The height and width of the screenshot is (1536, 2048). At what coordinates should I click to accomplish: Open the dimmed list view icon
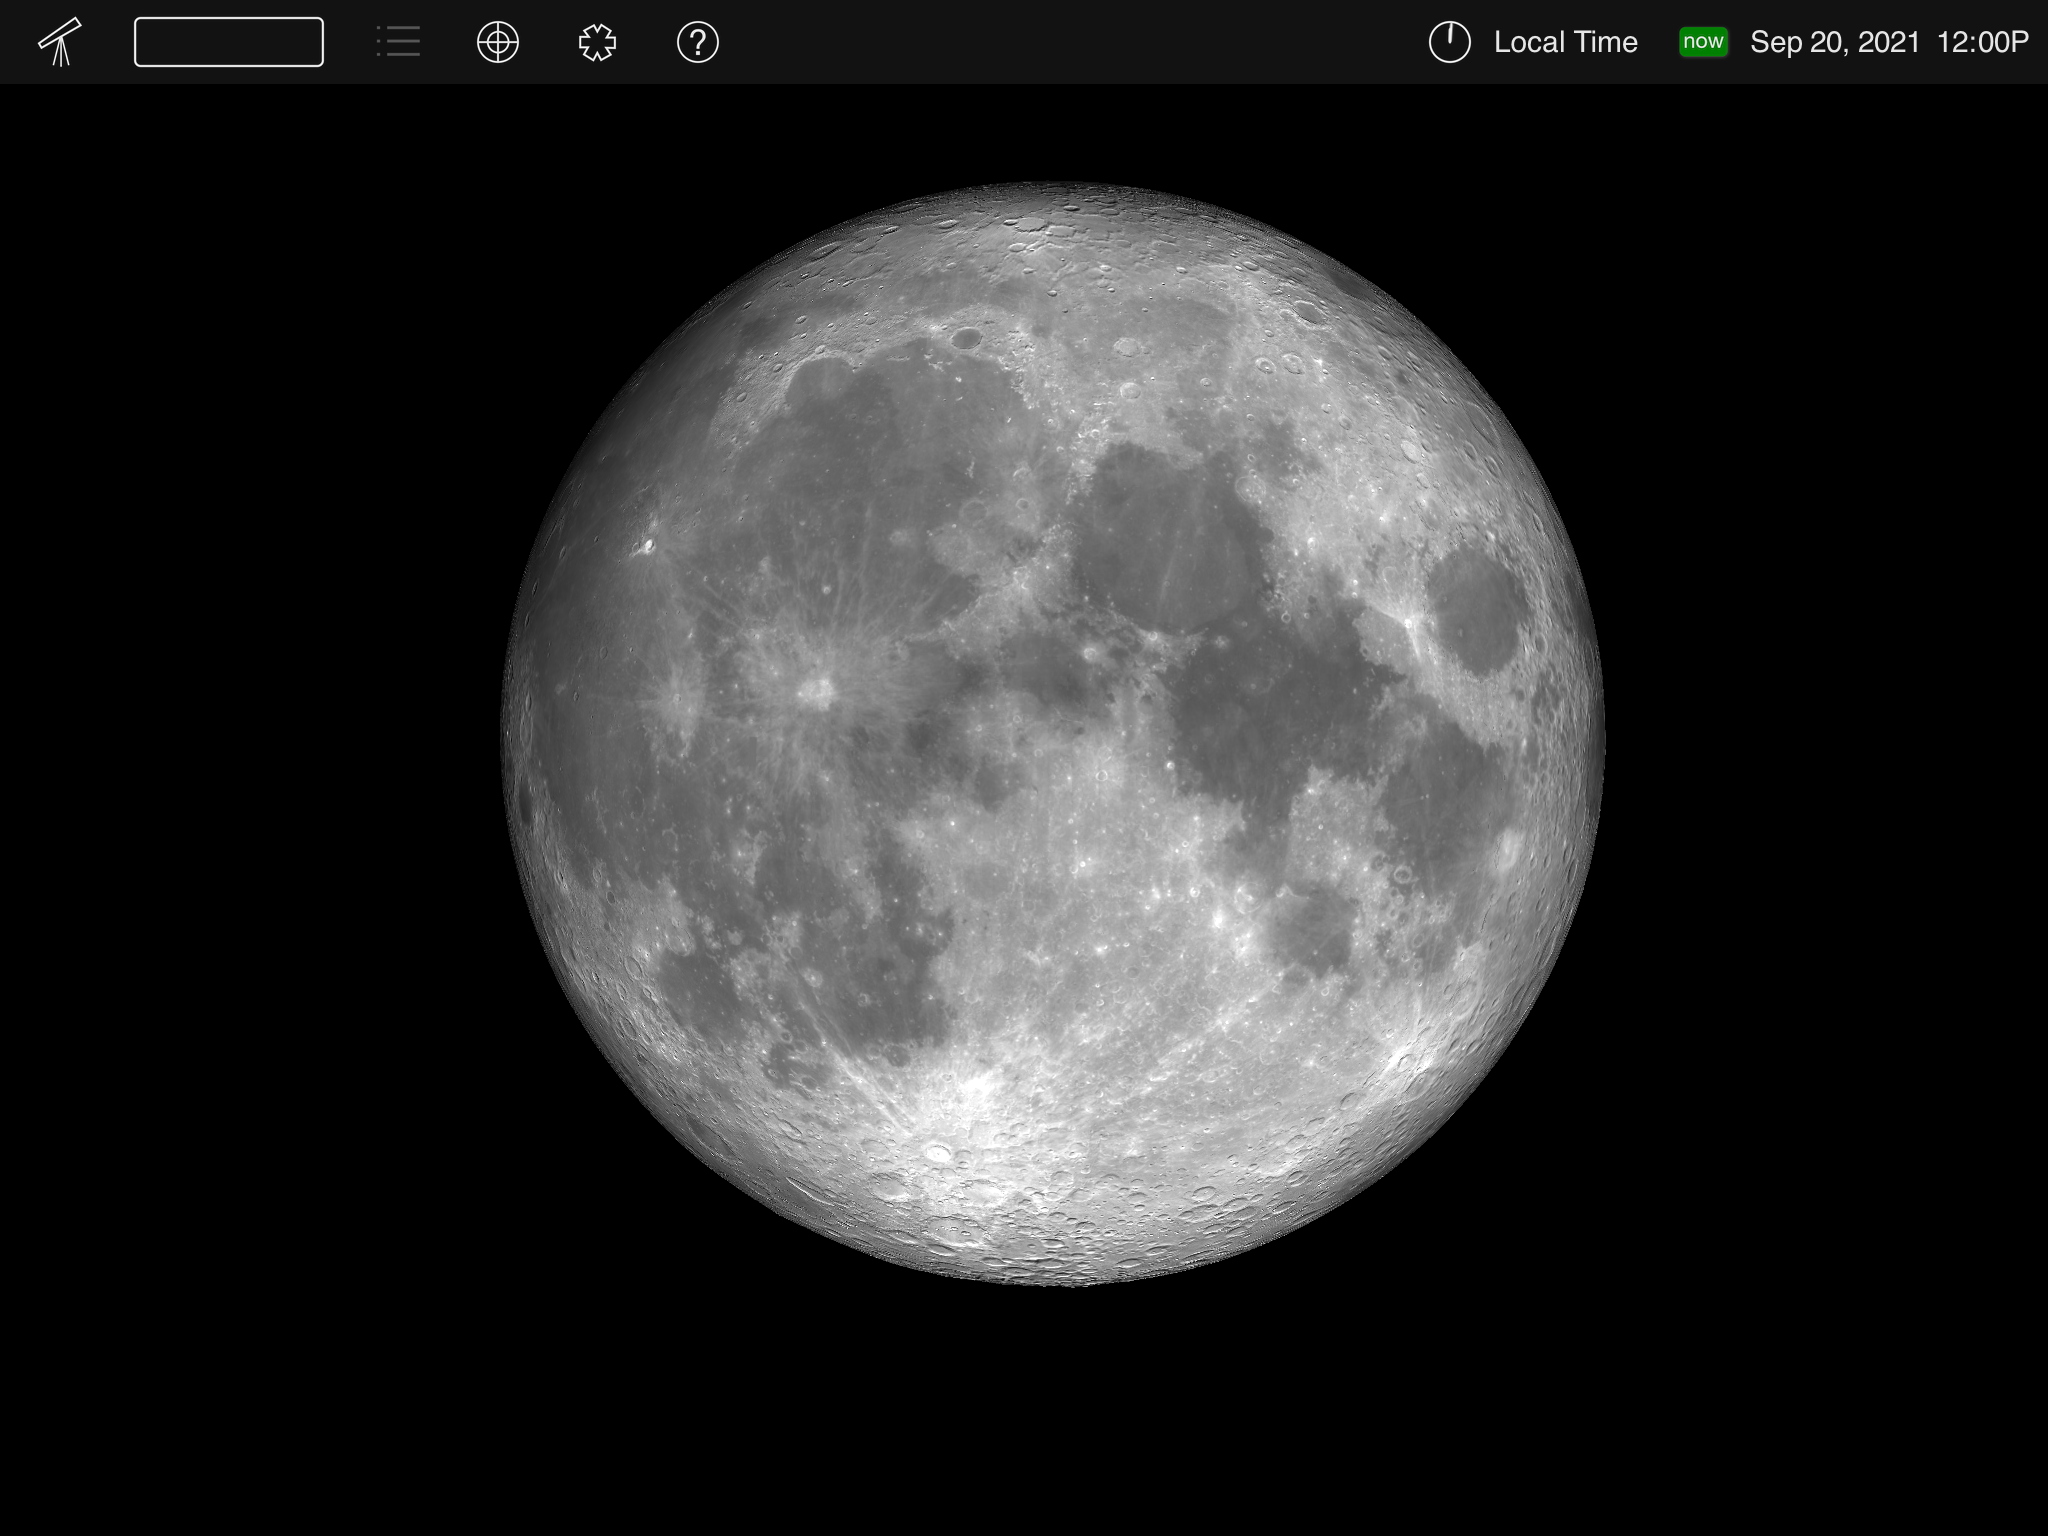(x=398, y=42)
